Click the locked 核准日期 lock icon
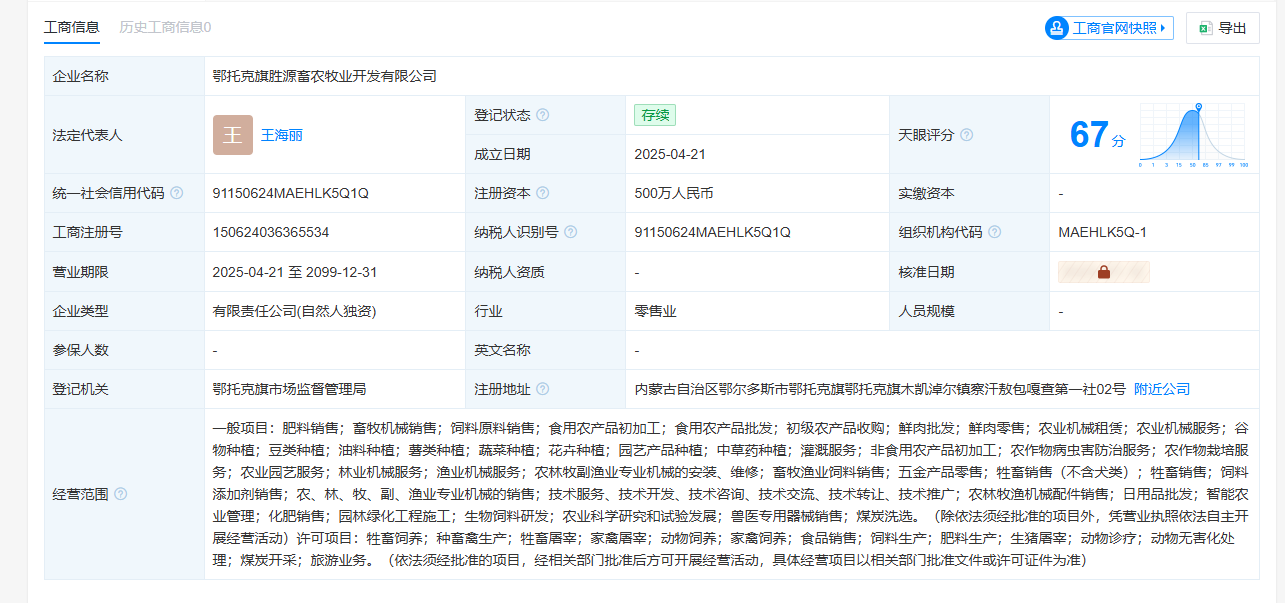Viewport: 1285px width, 603px height. 1104,272
